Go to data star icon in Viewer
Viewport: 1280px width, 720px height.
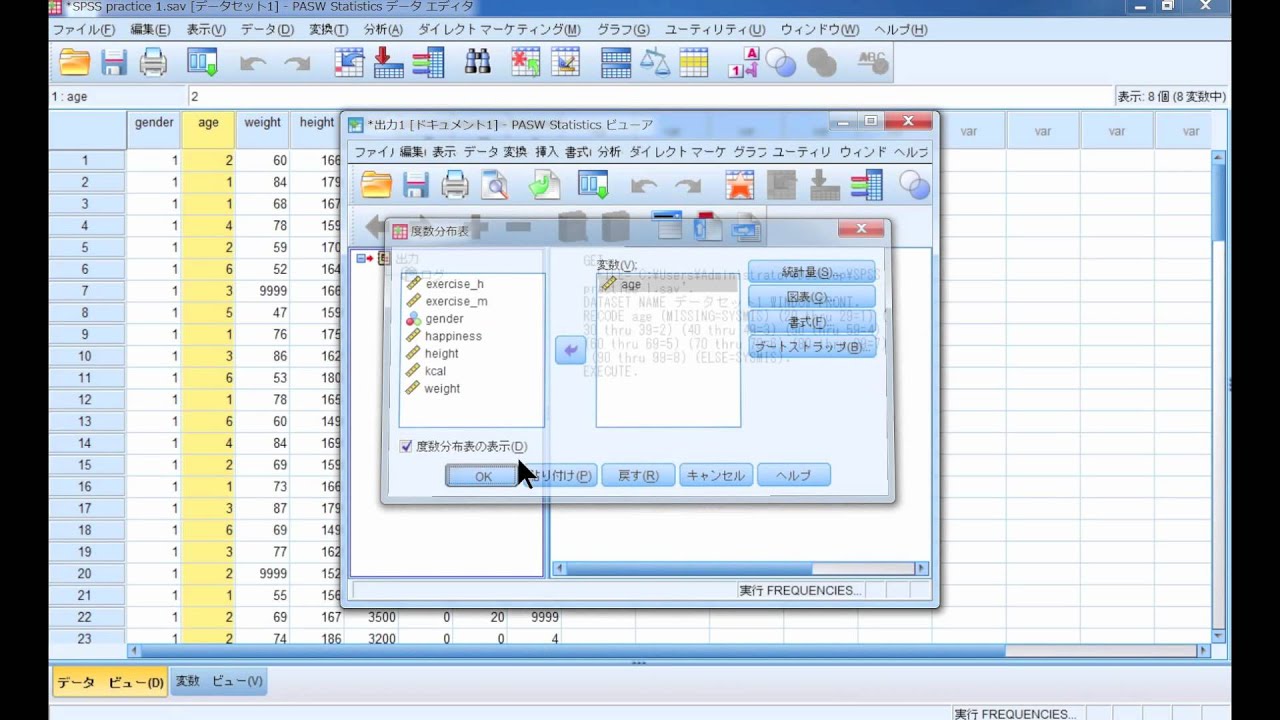[740, 185]
